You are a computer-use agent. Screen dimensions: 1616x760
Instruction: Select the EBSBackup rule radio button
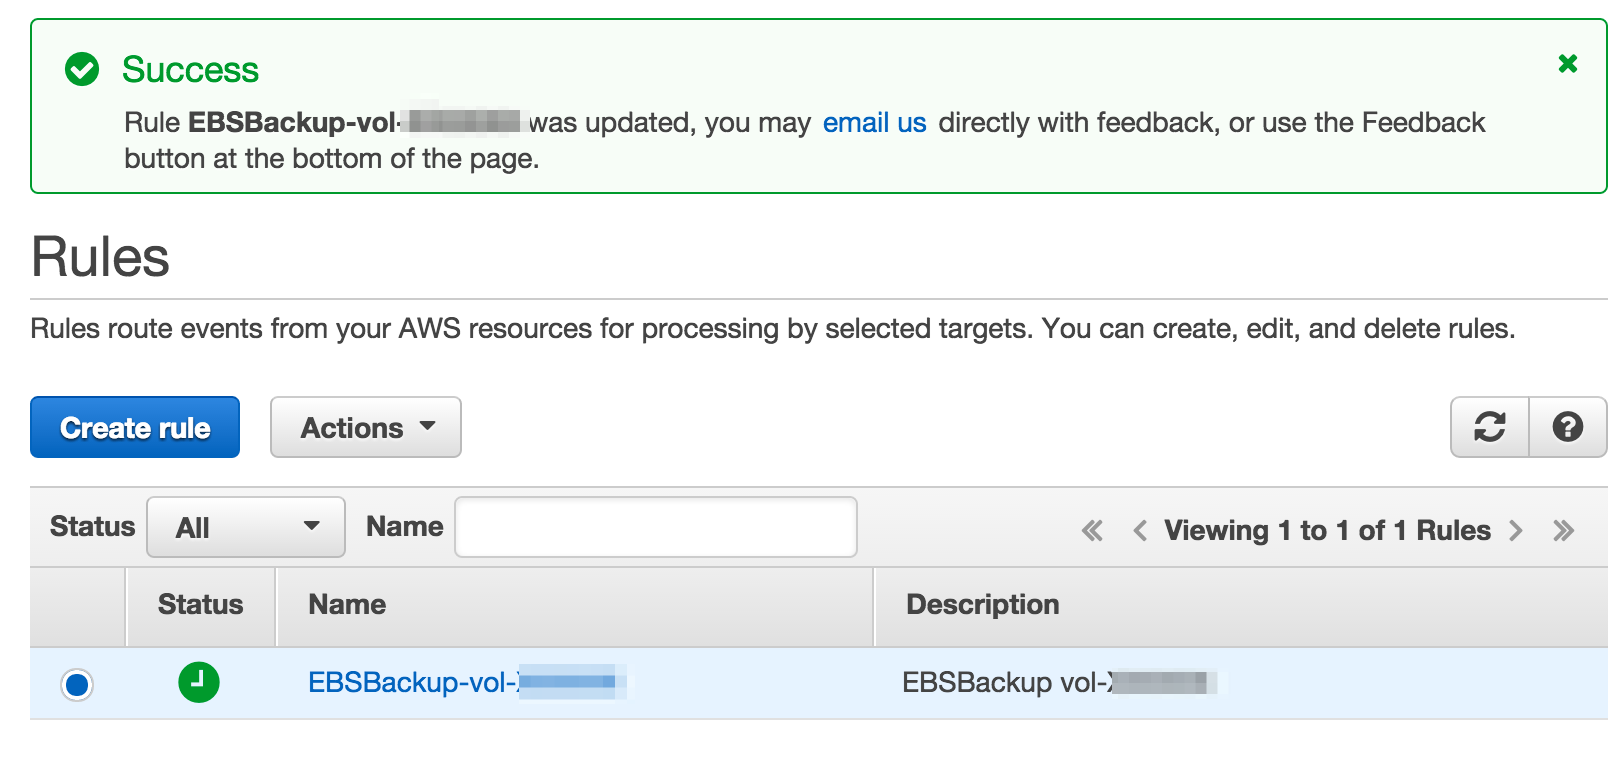tap(77, 685)
